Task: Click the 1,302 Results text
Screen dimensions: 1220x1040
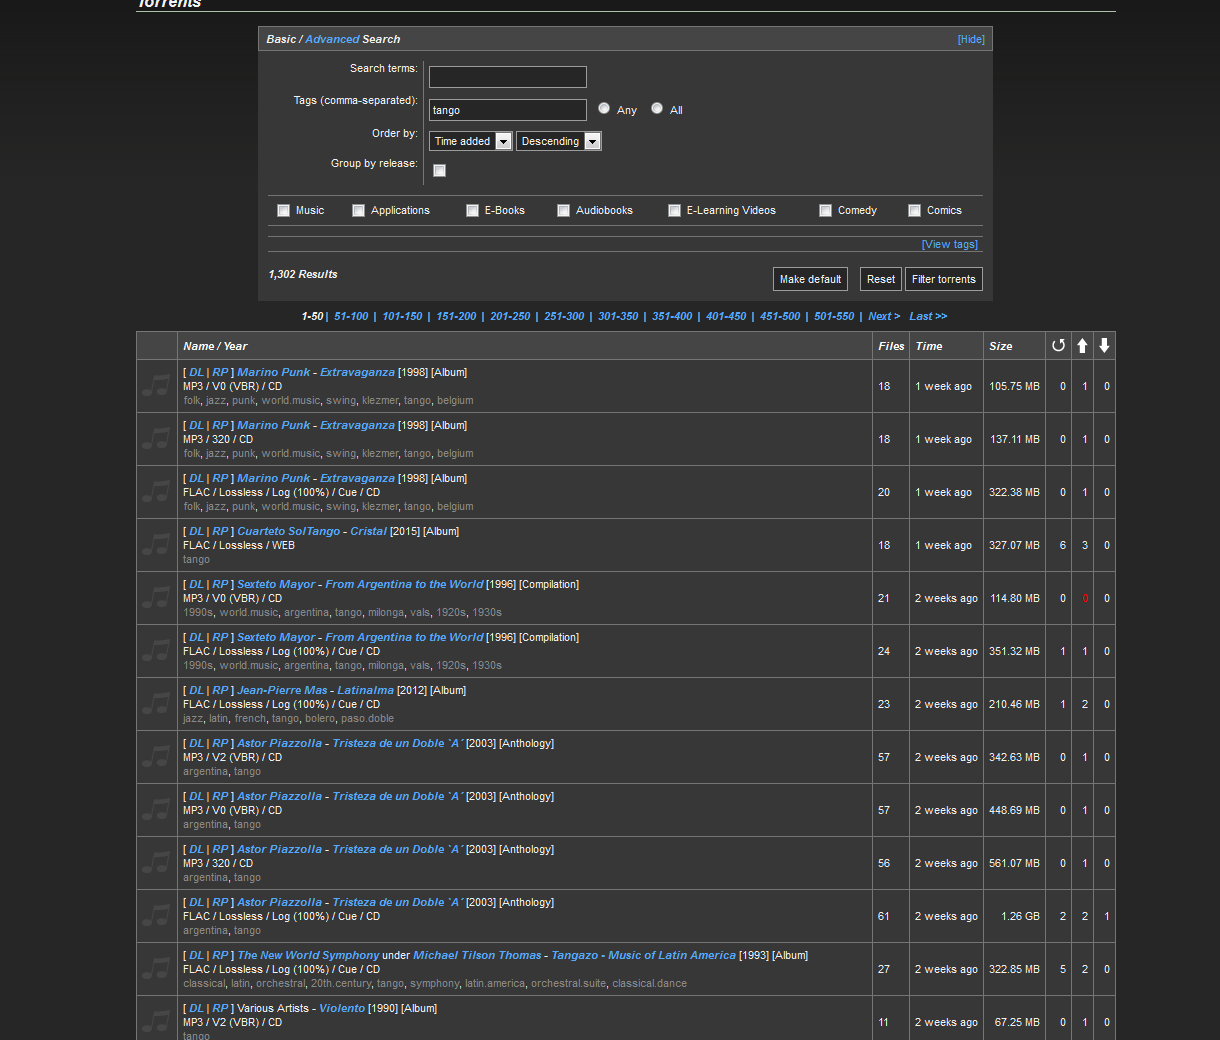Action: tap(303, 274)
